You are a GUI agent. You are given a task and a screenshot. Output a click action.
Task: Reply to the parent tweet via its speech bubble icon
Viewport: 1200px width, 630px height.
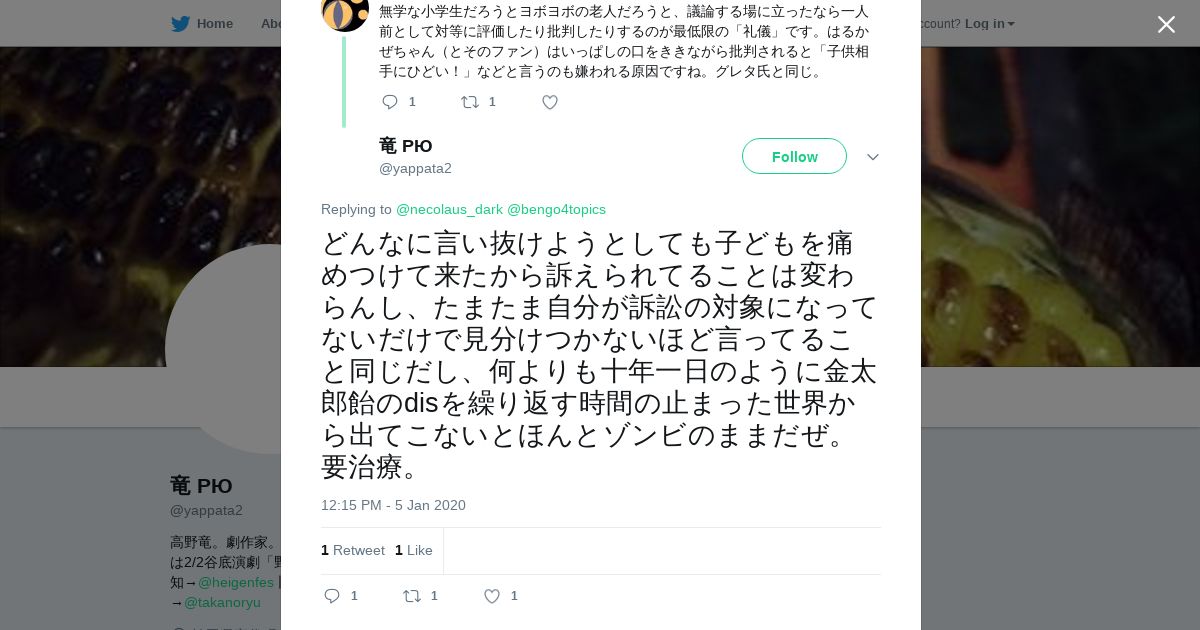(390, 102)
